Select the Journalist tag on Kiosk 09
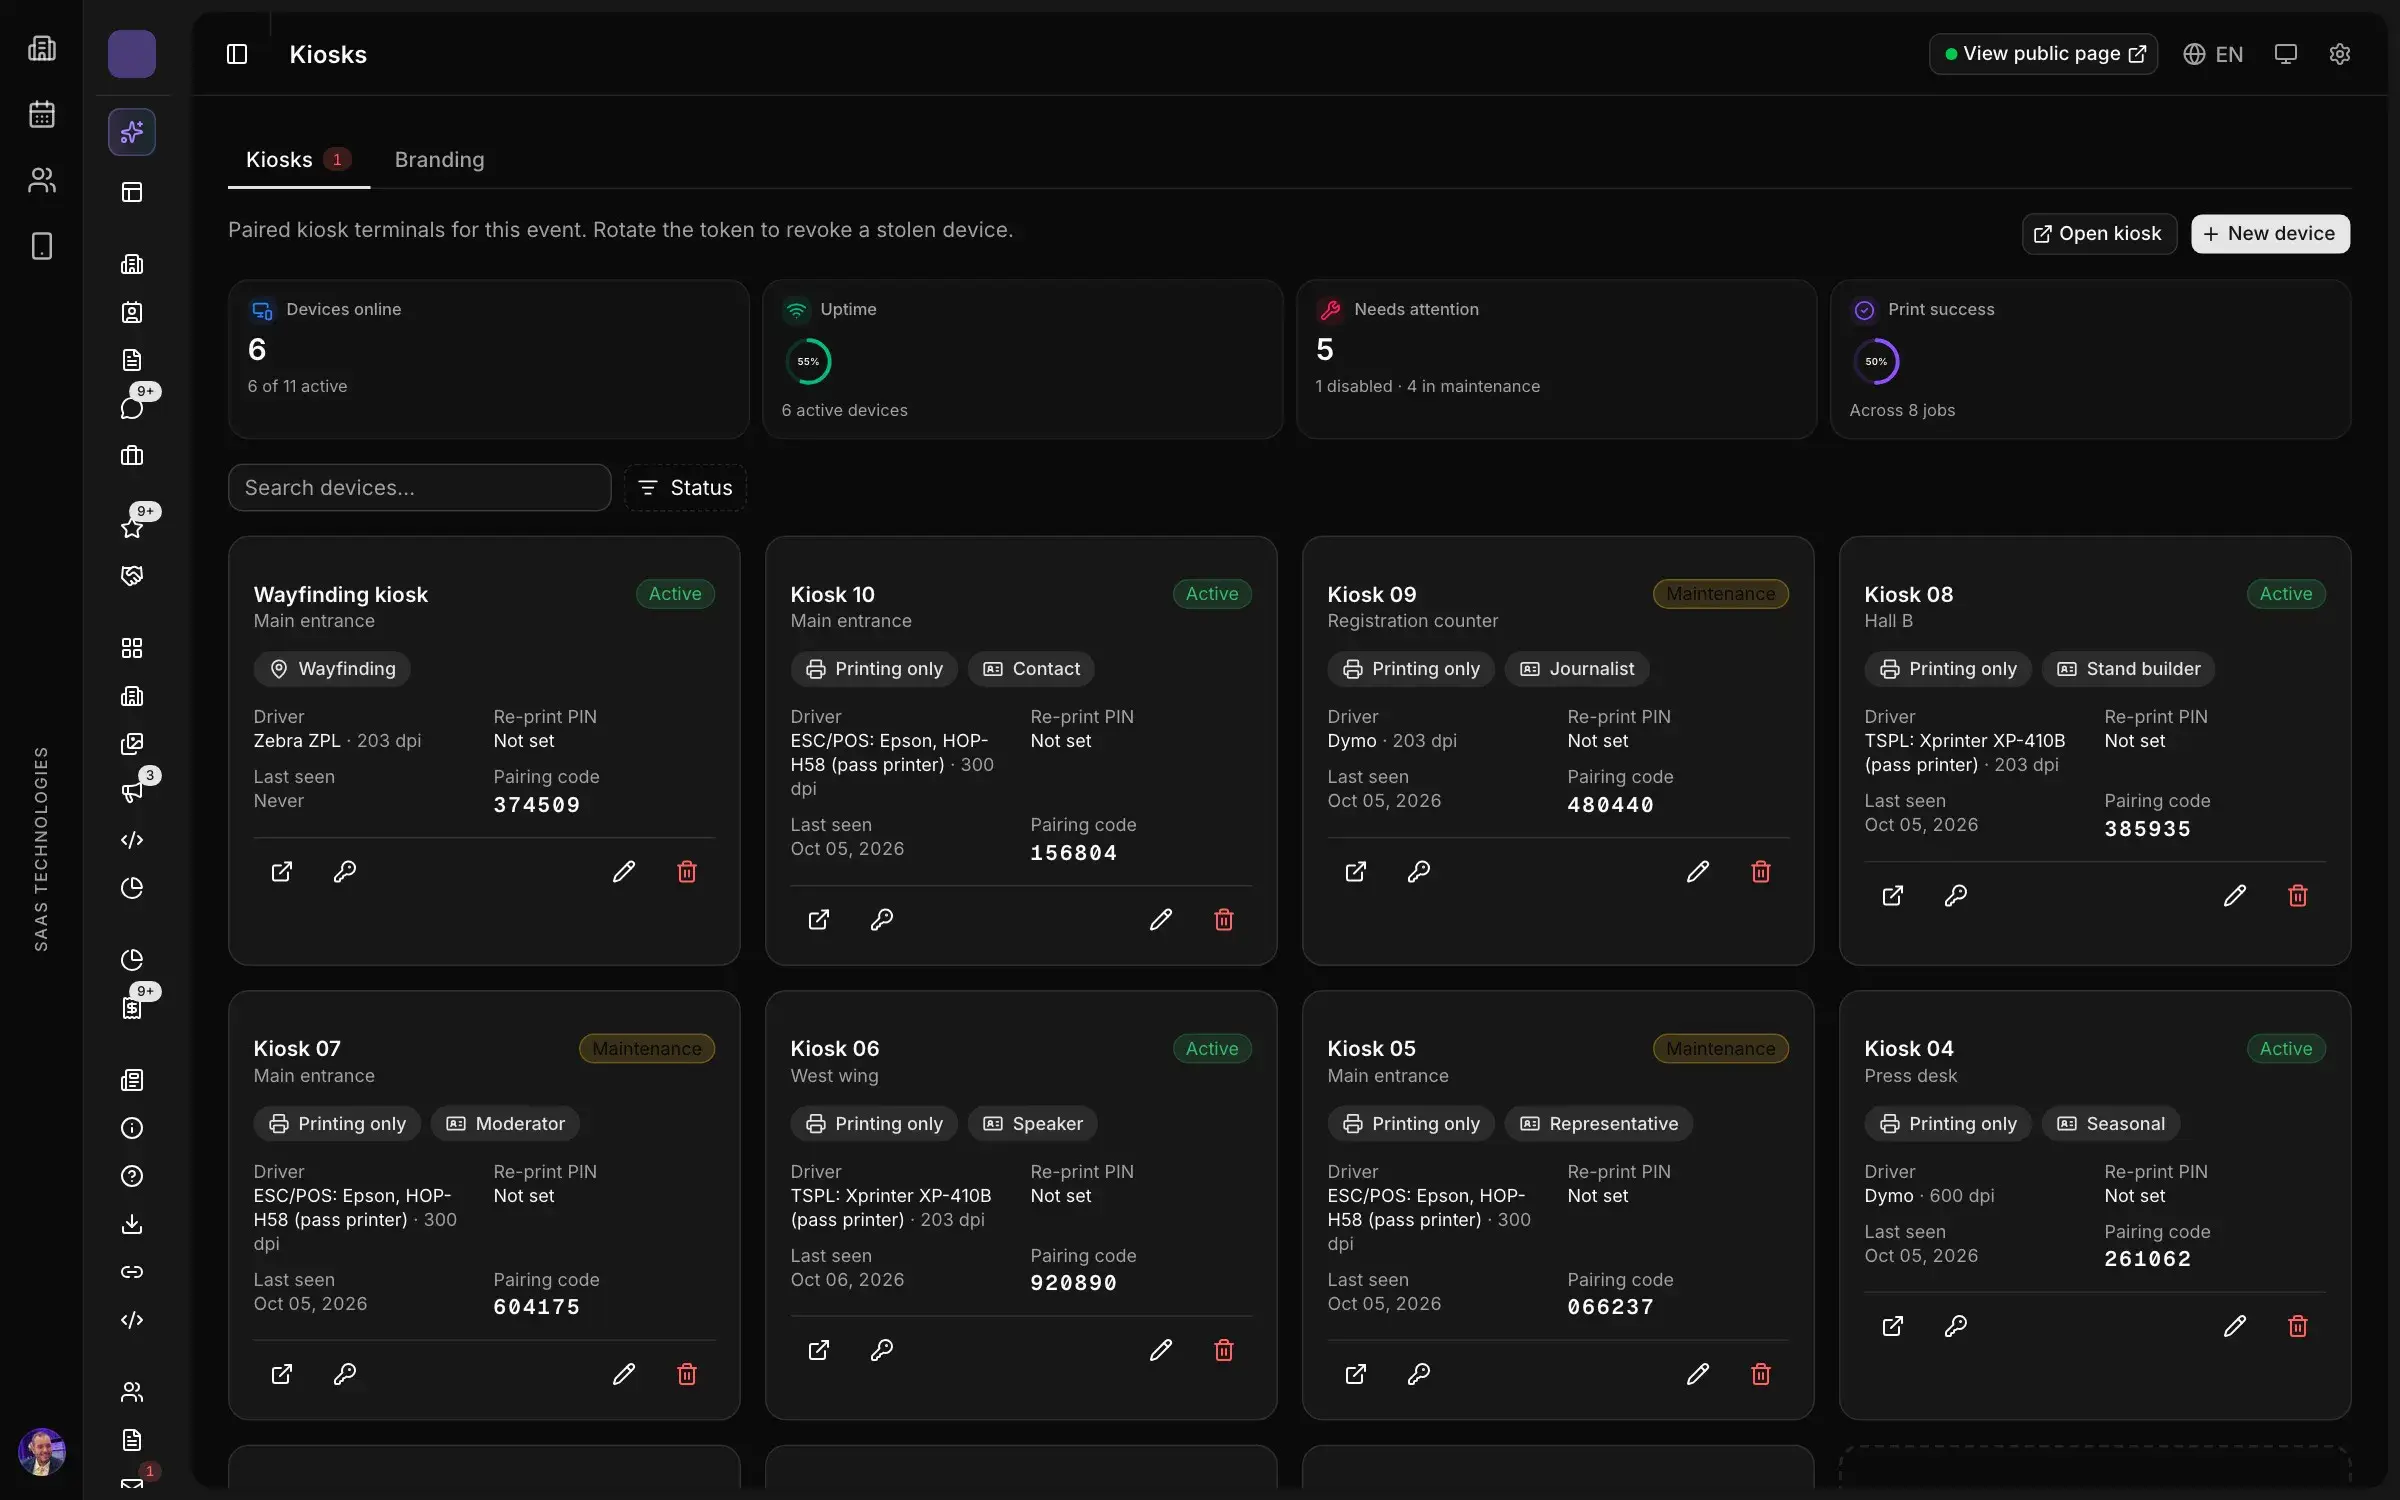The height and width of the screenshot is (1500, 2400). point(1576,669)
